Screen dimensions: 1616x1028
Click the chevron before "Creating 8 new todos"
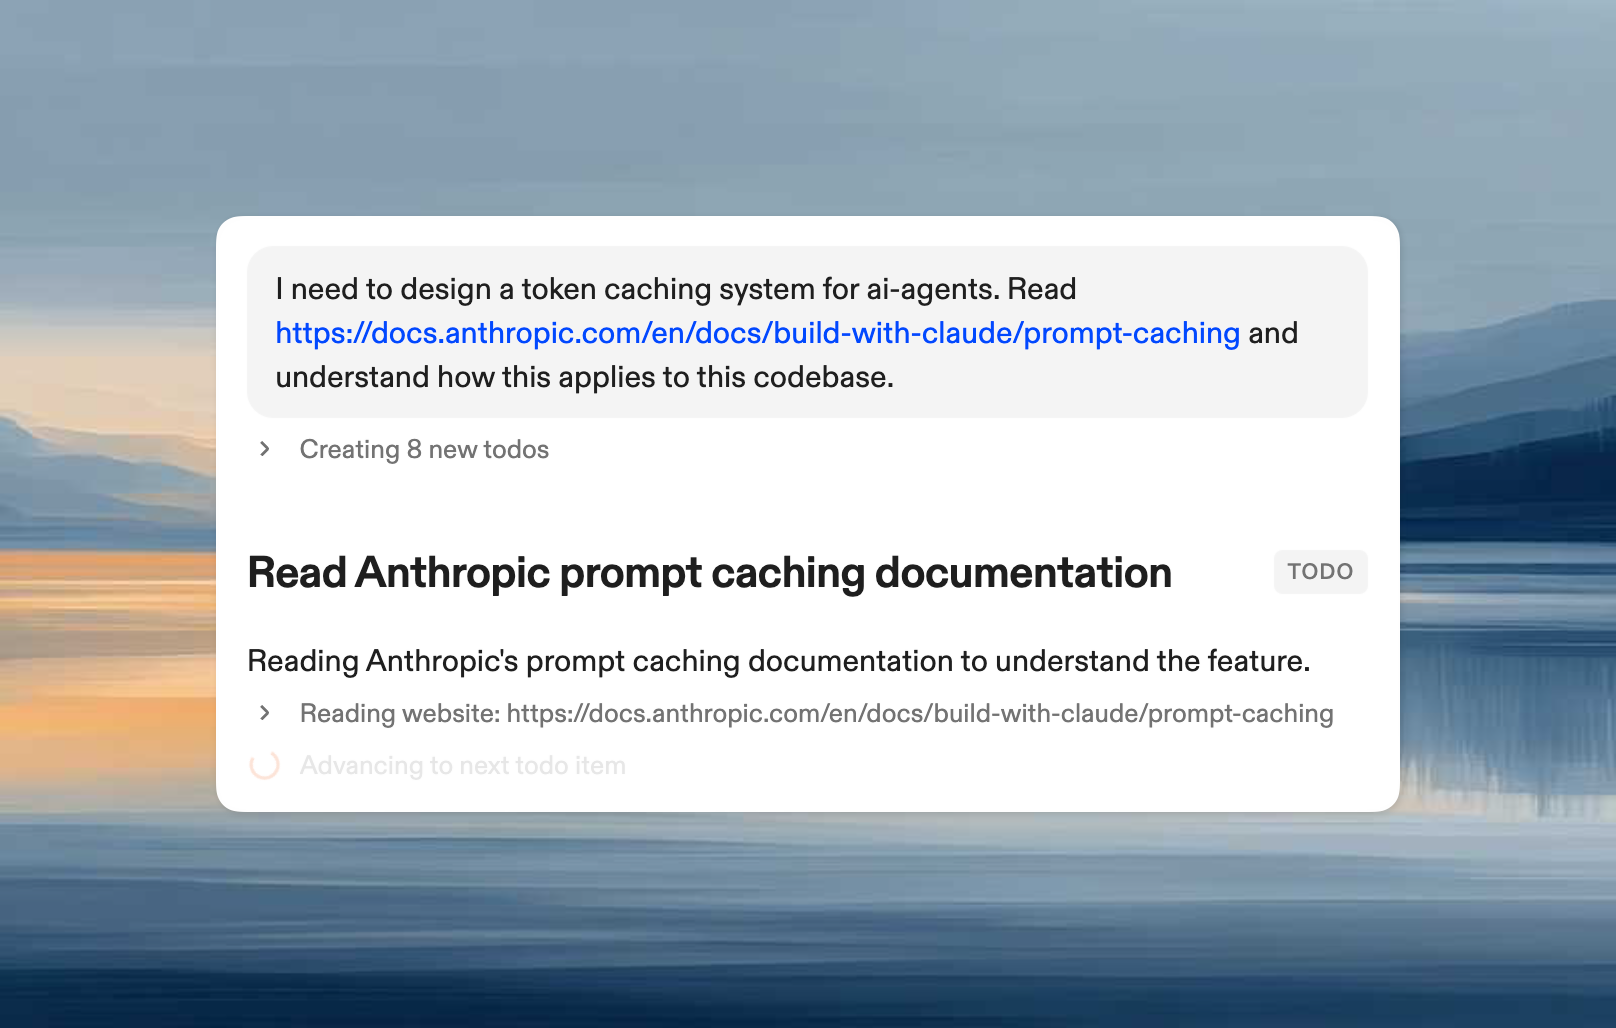tap(265, 449)
